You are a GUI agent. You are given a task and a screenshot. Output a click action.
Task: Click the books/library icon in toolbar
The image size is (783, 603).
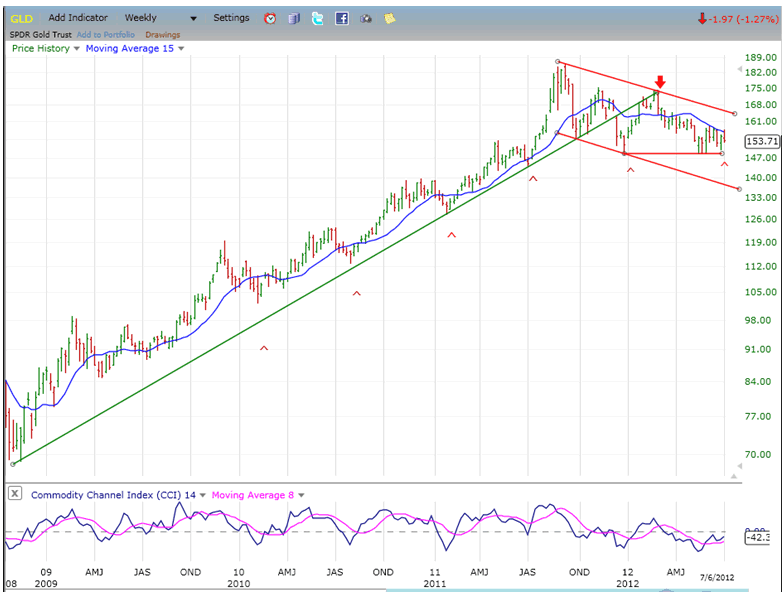(x=294, y=18)
